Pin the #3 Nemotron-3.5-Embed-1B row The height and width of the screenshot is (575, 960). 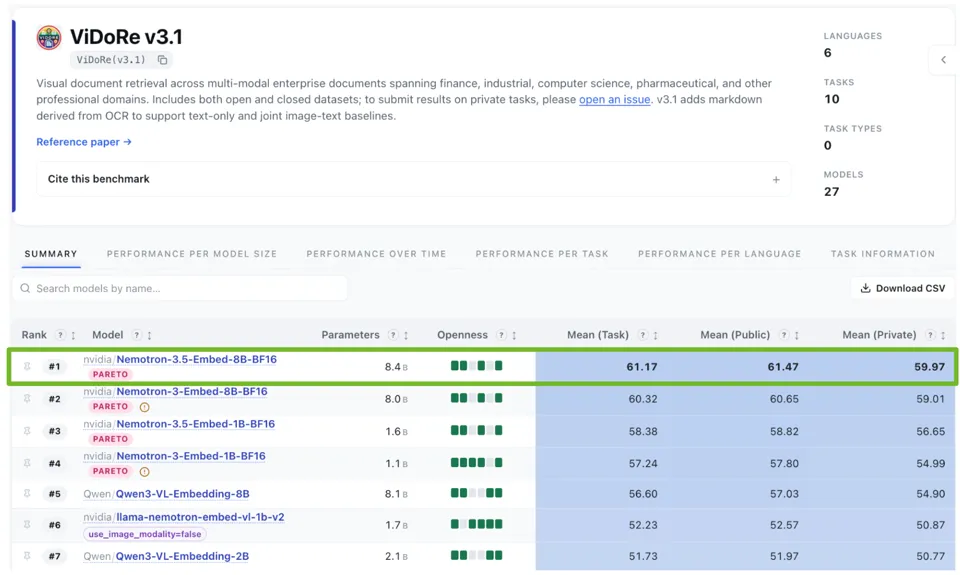[27, 431]
